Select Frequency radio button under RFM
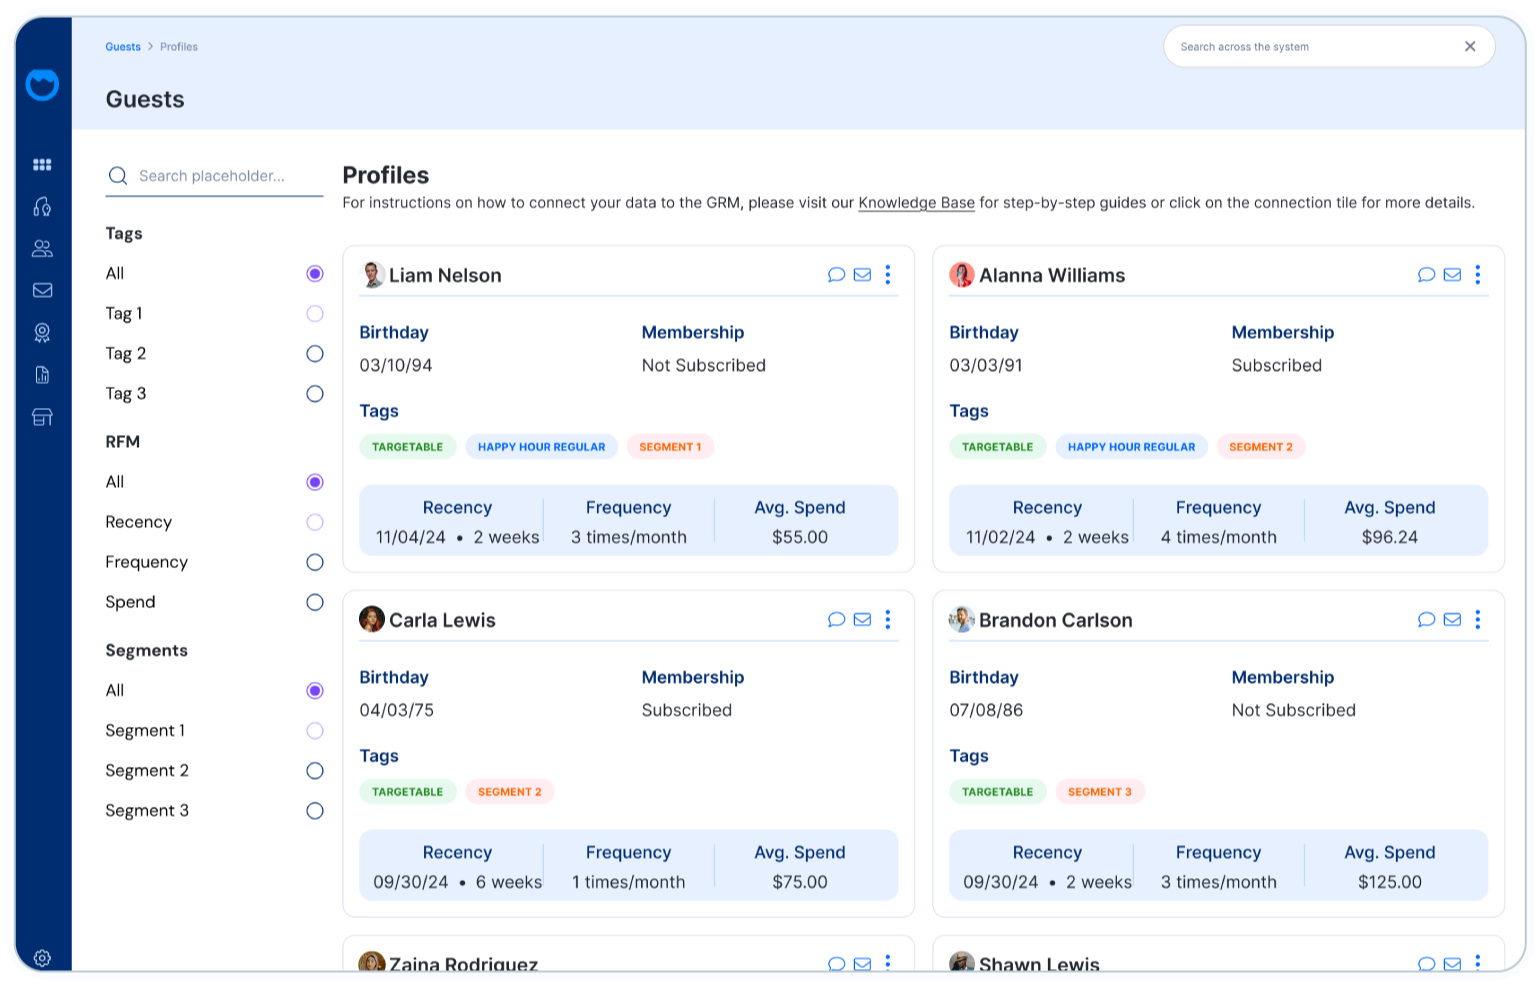 (315, 562)
